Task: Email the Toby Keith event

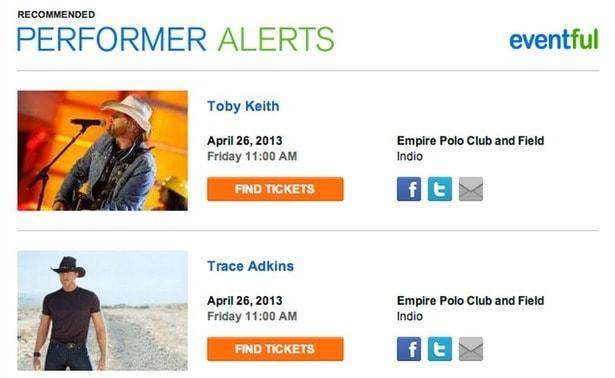Action: 471,189
